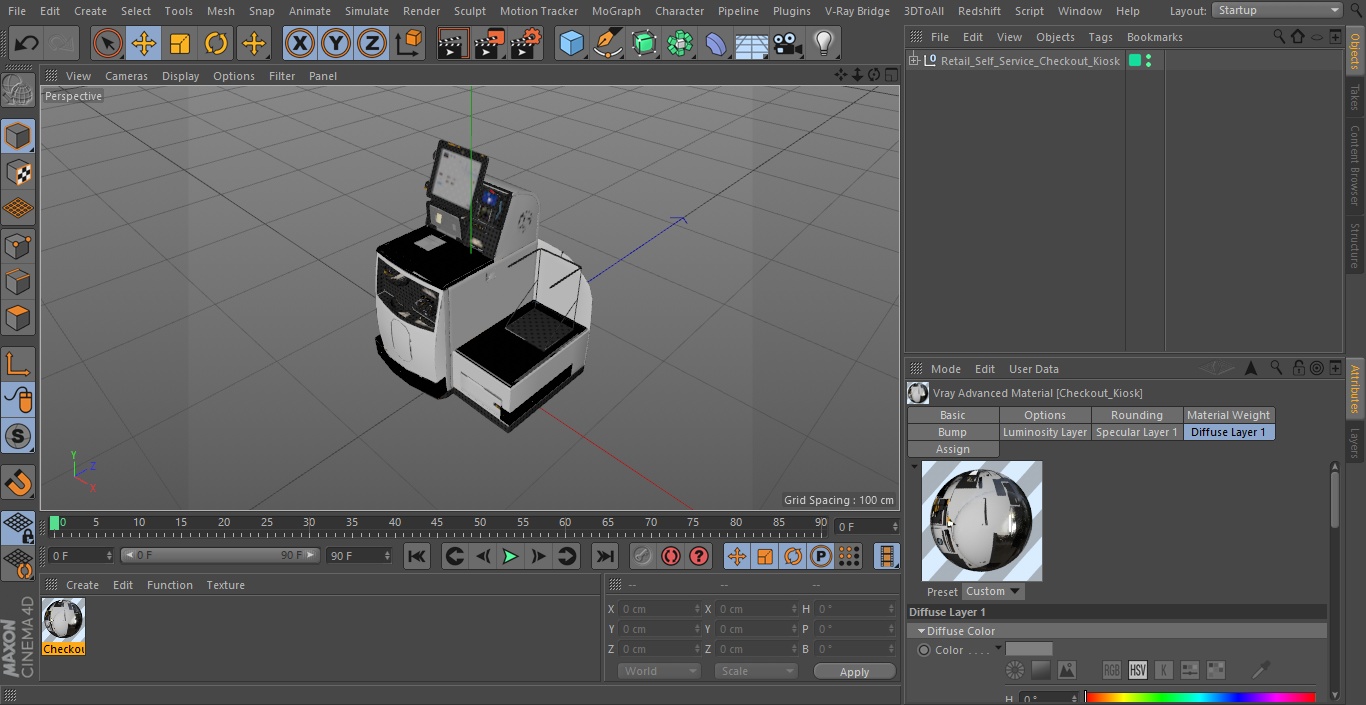Image resolution: width=1366 pixels, height=705 pixels.
Task: Toggle Position keyframe recording
Action: (737, 556)
